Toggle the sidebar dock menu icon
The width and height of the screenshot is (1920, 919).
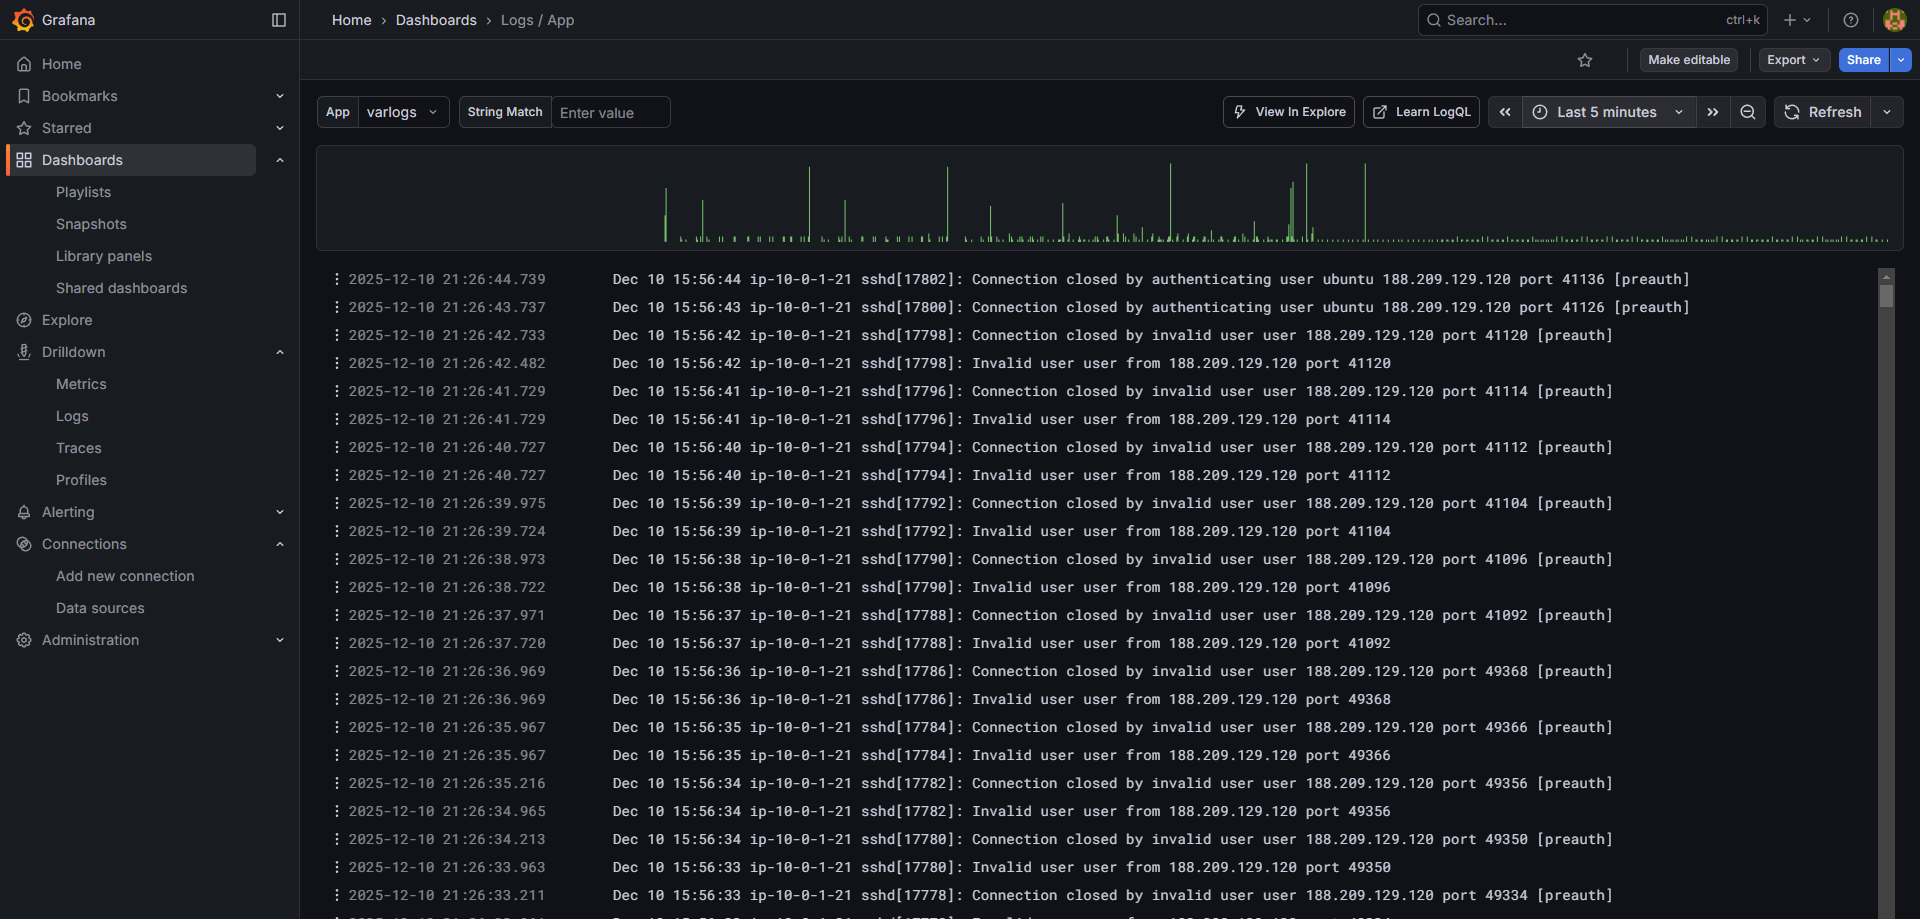279,20
